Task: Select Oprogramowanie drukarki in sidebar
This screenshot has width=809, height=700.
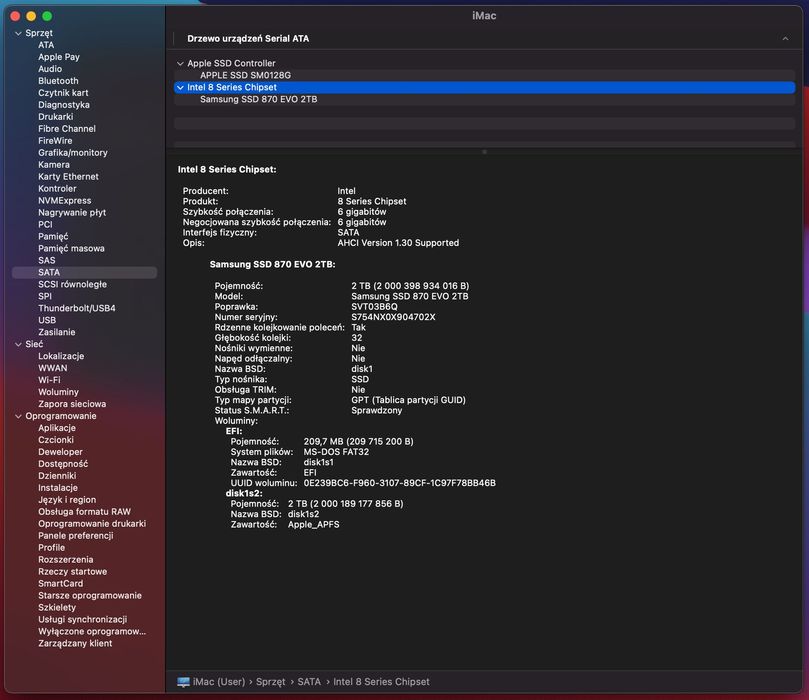Action: 92,524
